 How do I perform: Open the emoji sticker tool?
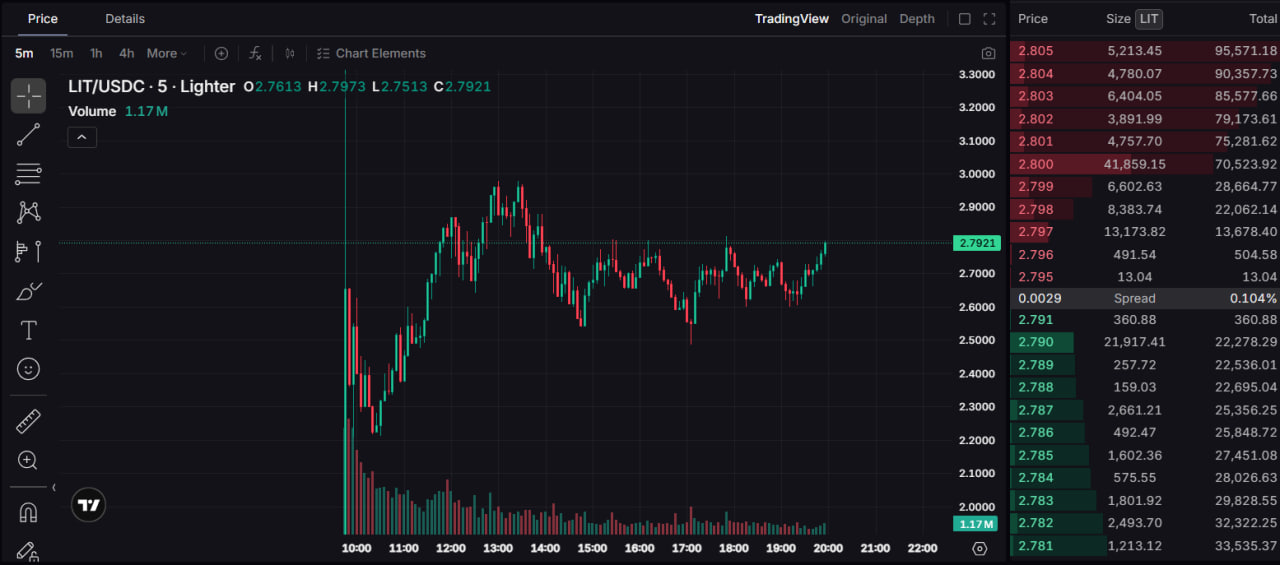(x=28, y=369)
